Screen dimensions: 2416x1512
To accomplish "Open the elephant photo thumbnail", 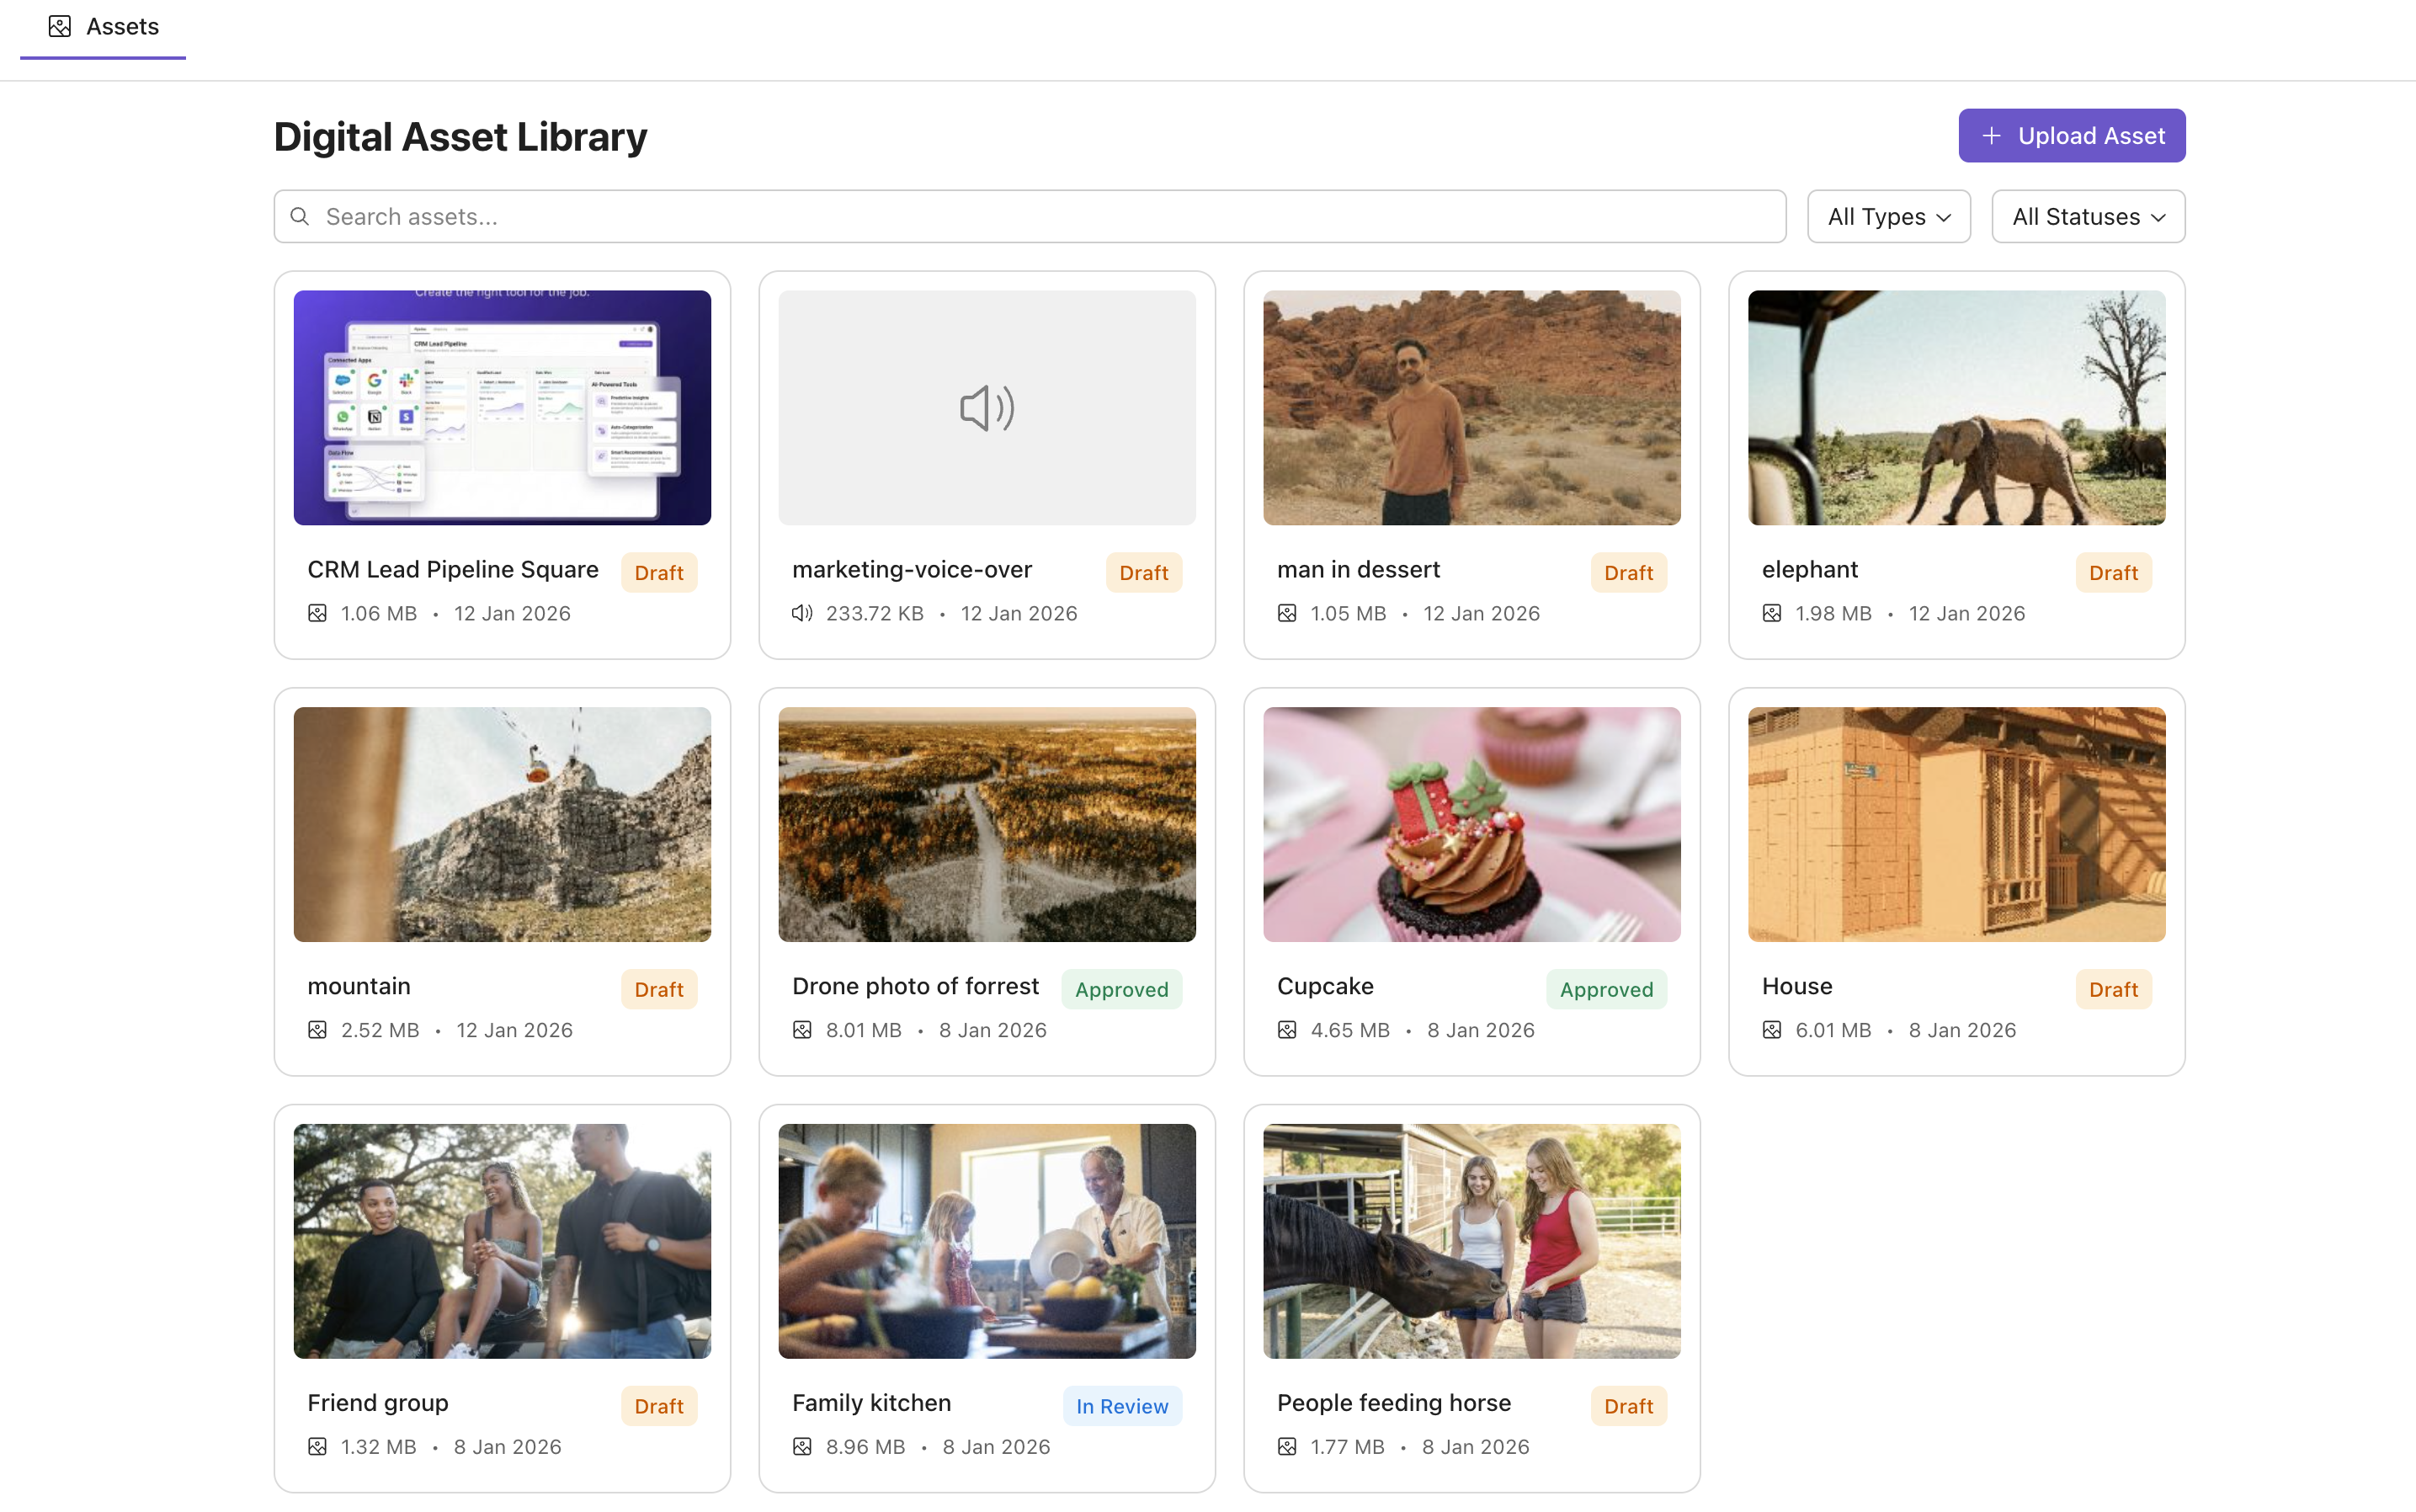I will coord(1955,408).
